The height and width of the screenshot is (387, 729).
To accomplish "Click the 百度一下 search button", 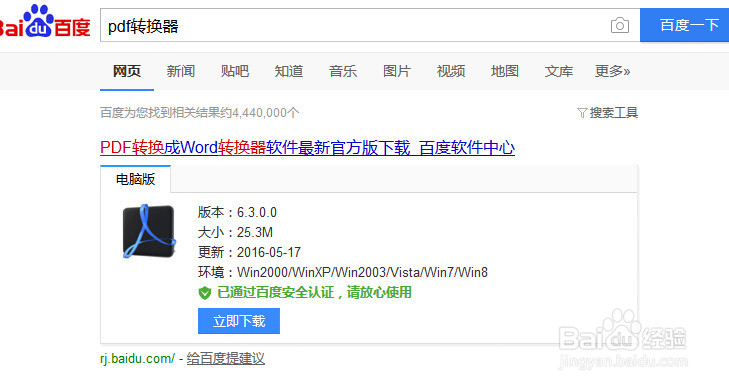I will click(684, 25).
